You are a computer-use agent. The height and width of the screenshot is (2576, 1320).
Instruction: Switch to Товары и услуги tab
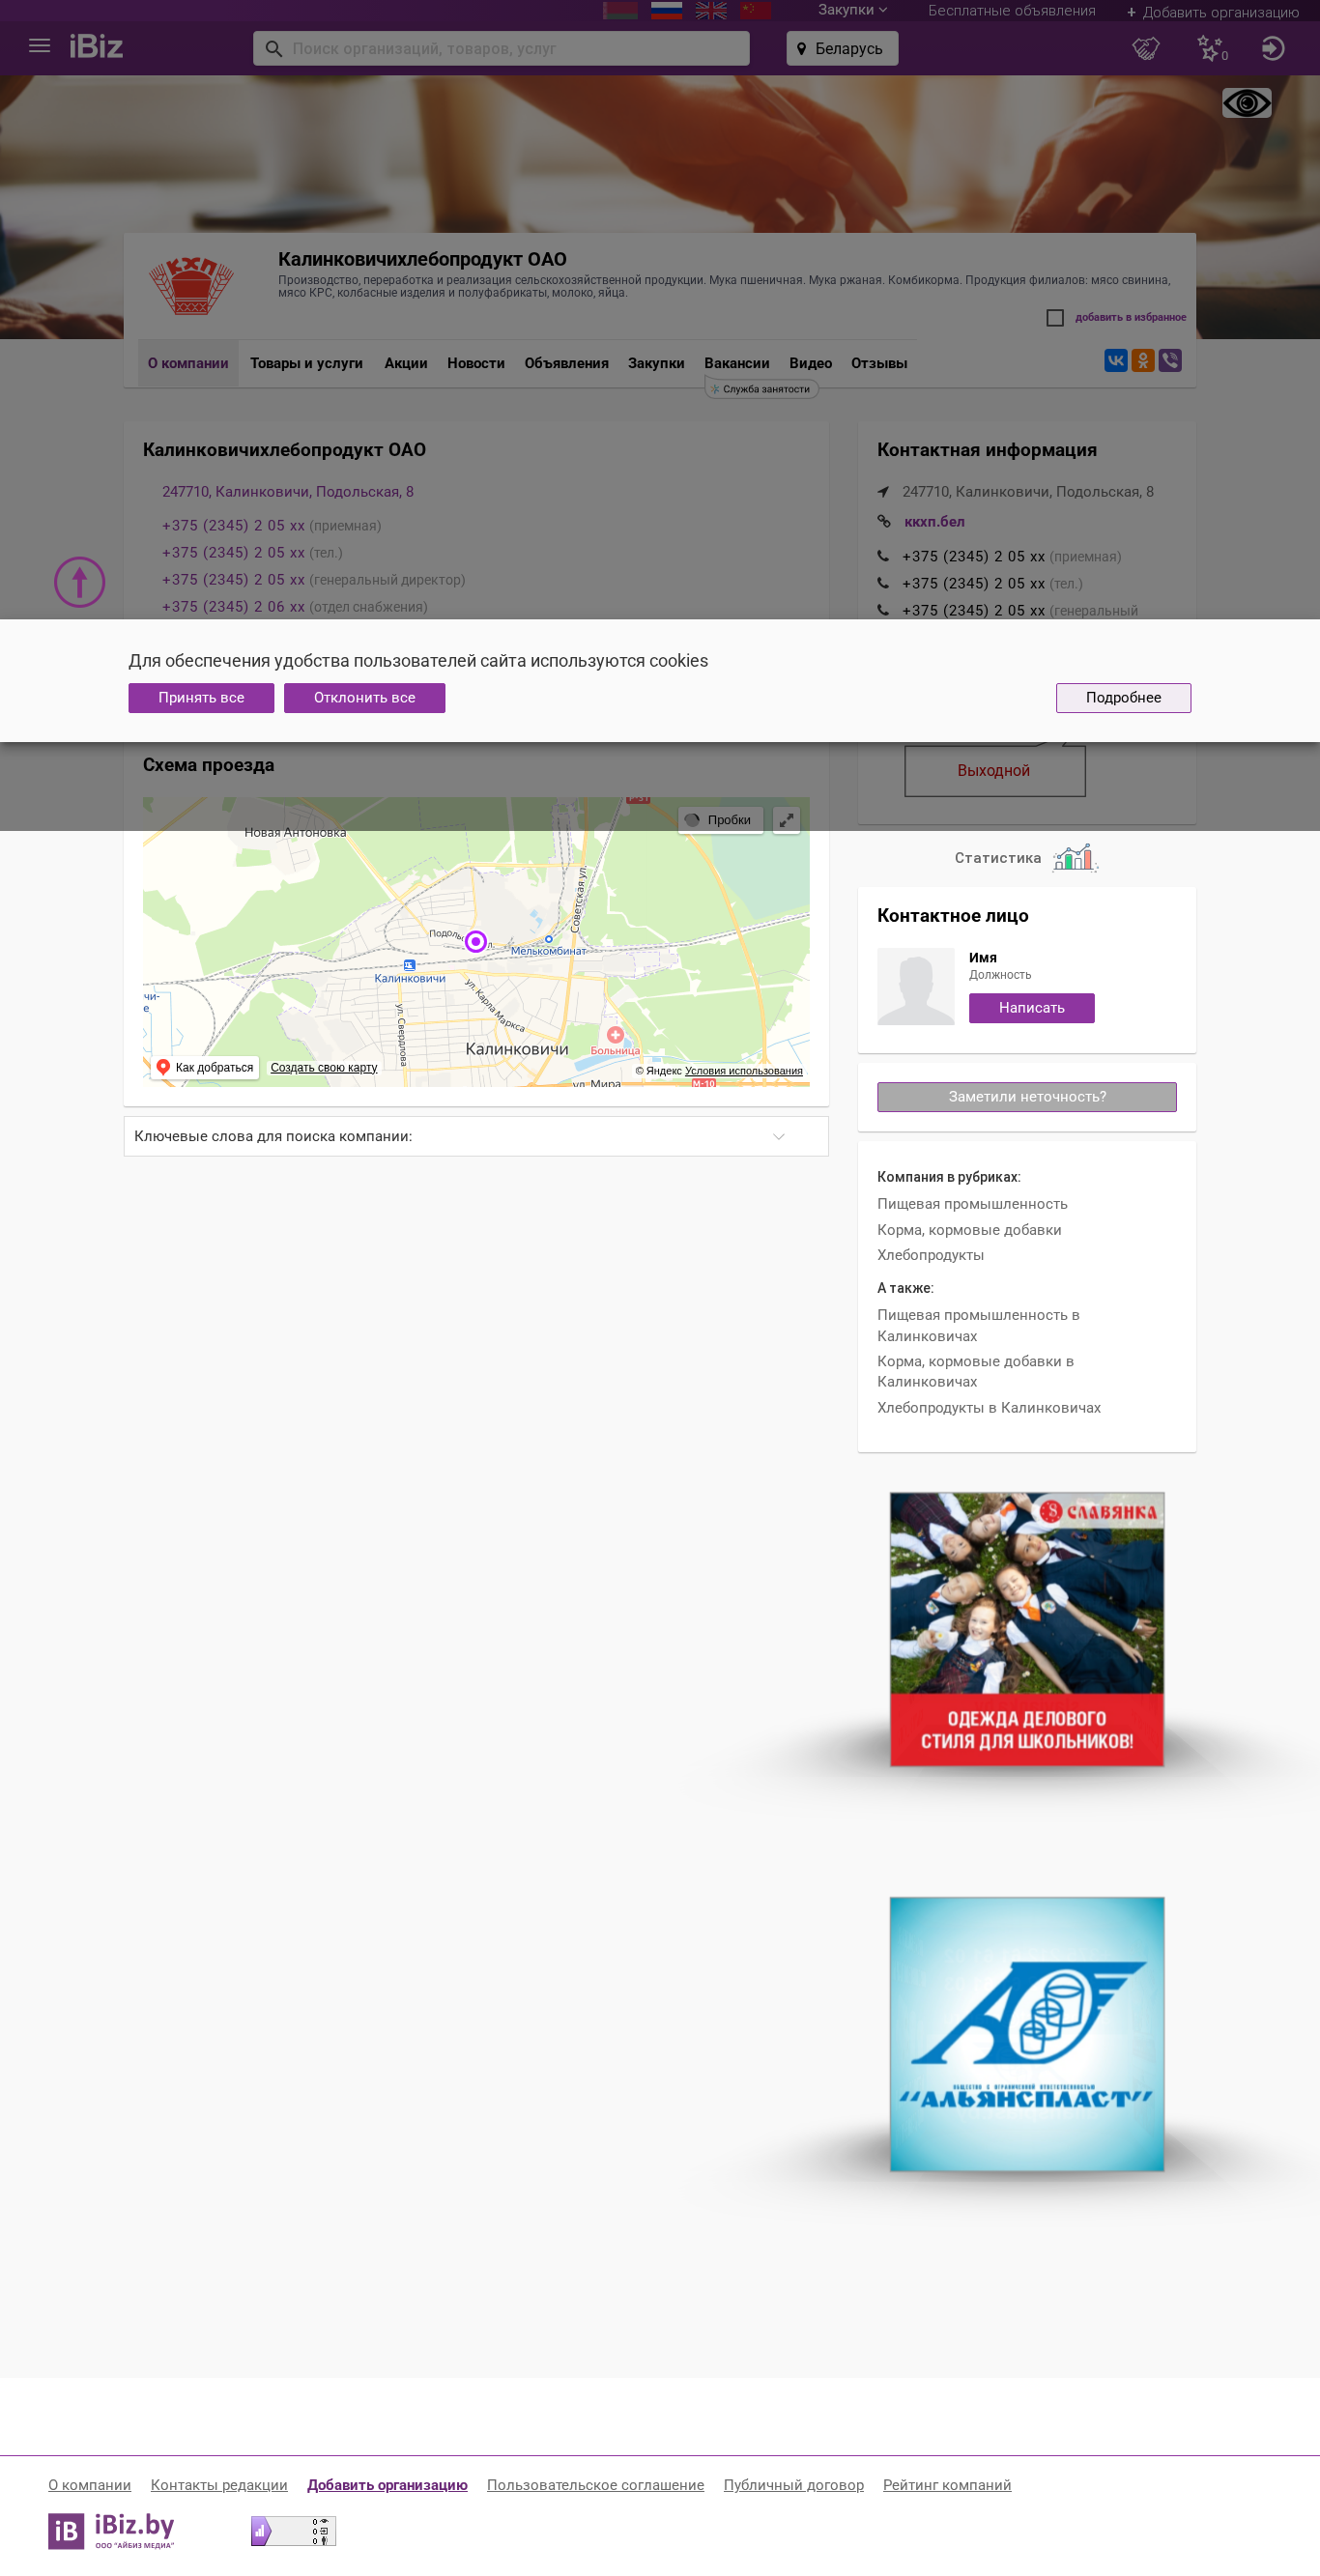pyautogui.click(x=306, y=363)
